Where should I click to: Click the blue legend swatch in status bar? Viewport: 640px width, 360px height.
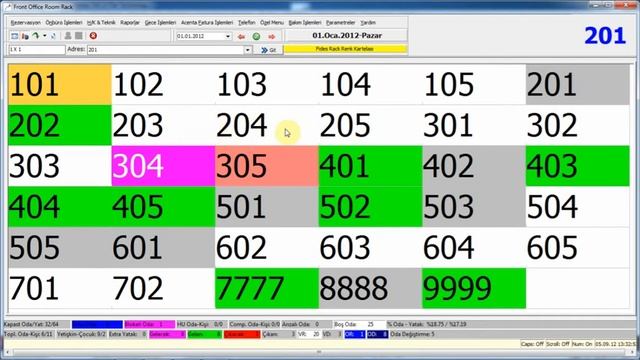tap(97, 324)
